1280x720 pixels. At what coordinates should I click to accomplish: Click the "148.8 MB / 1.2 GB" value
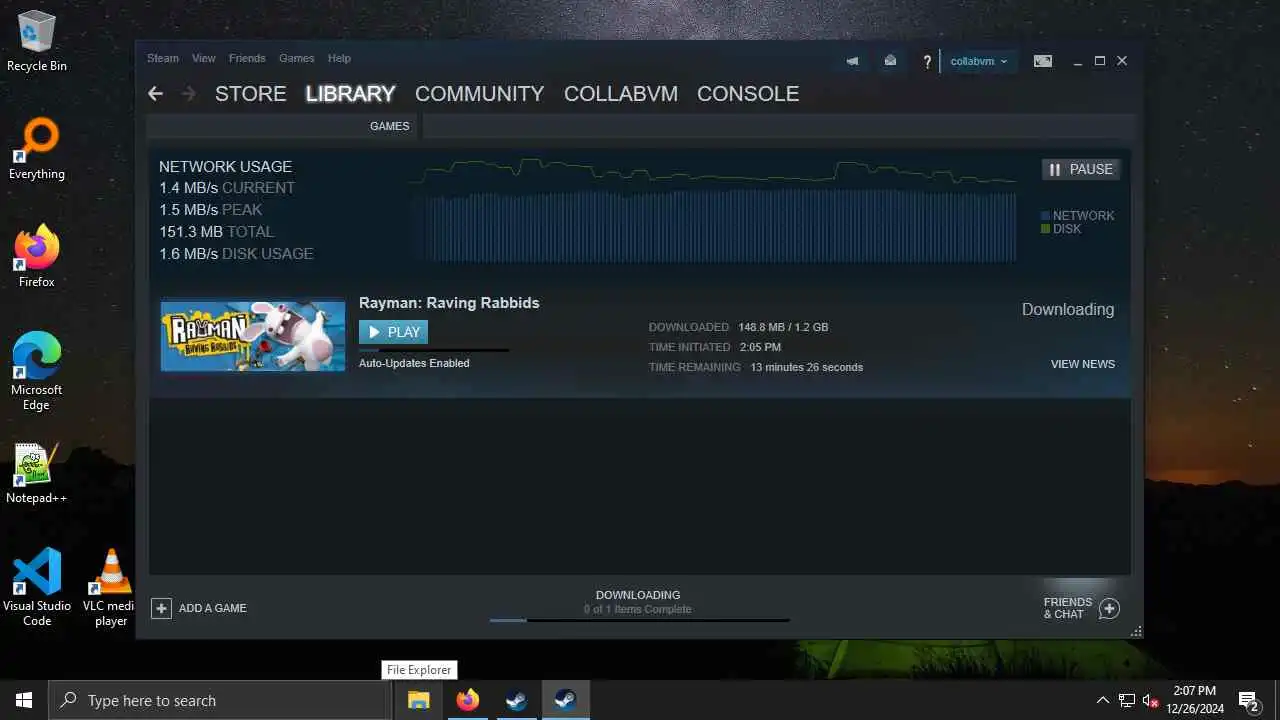coord(783,327)
